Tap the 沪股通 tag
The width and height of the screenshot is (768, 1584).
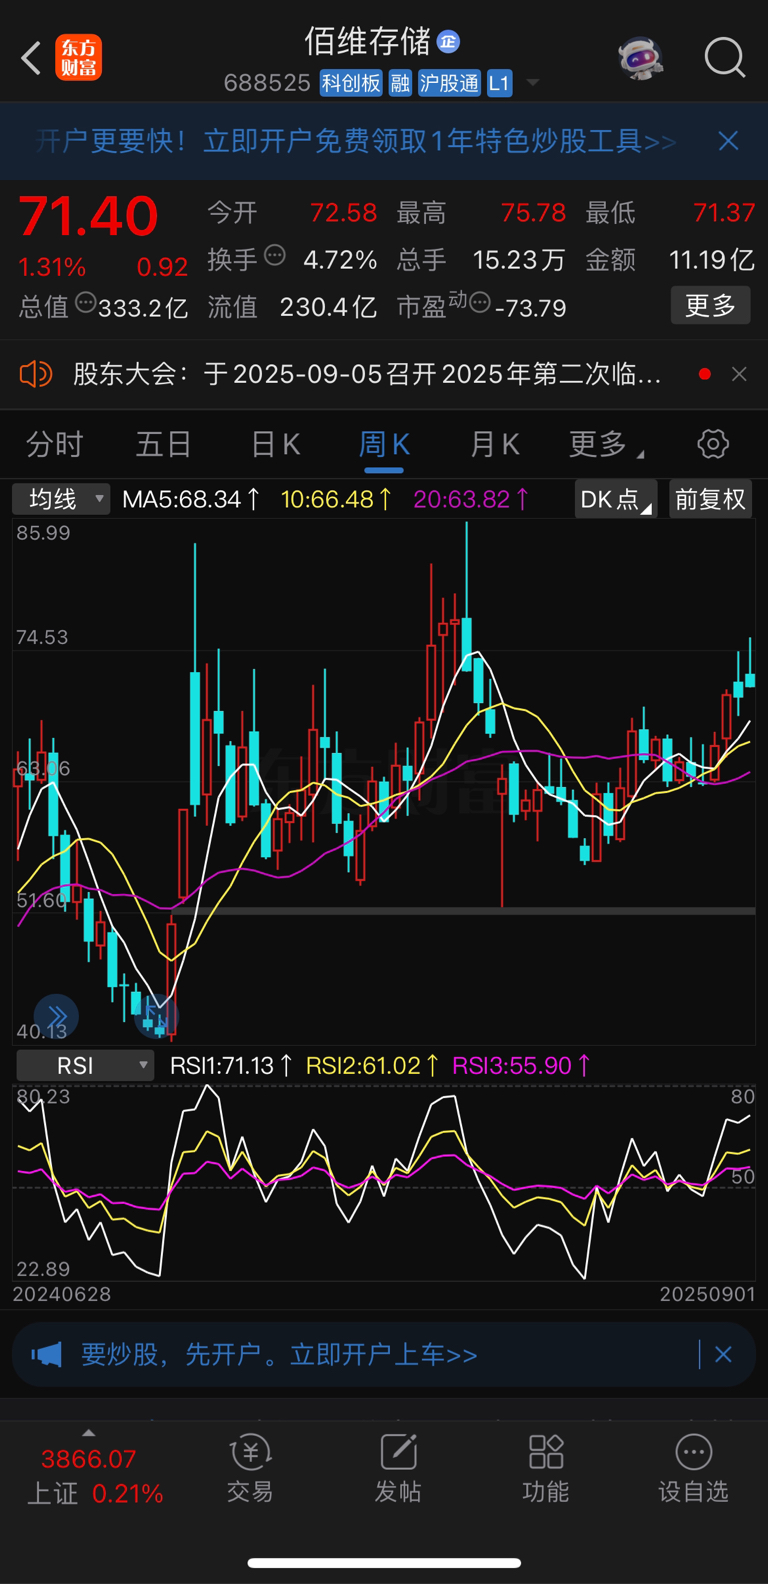point(449,83)
